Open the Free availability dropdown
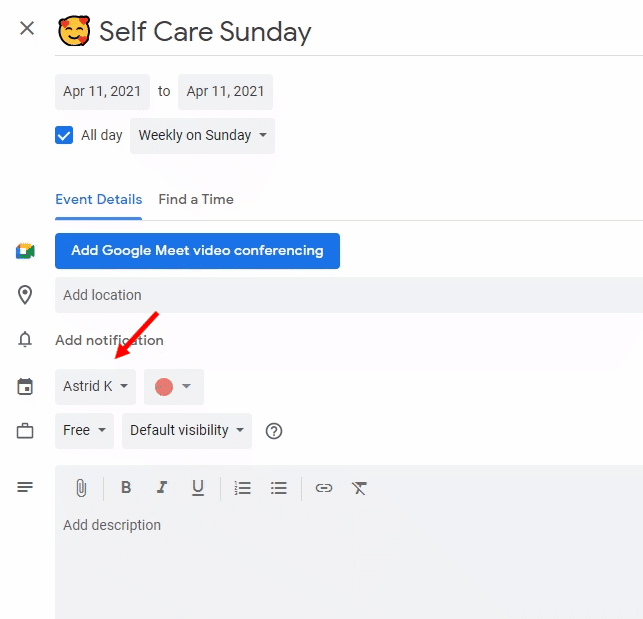This screenshot has height=619, width=643. [x=84, y=431]
